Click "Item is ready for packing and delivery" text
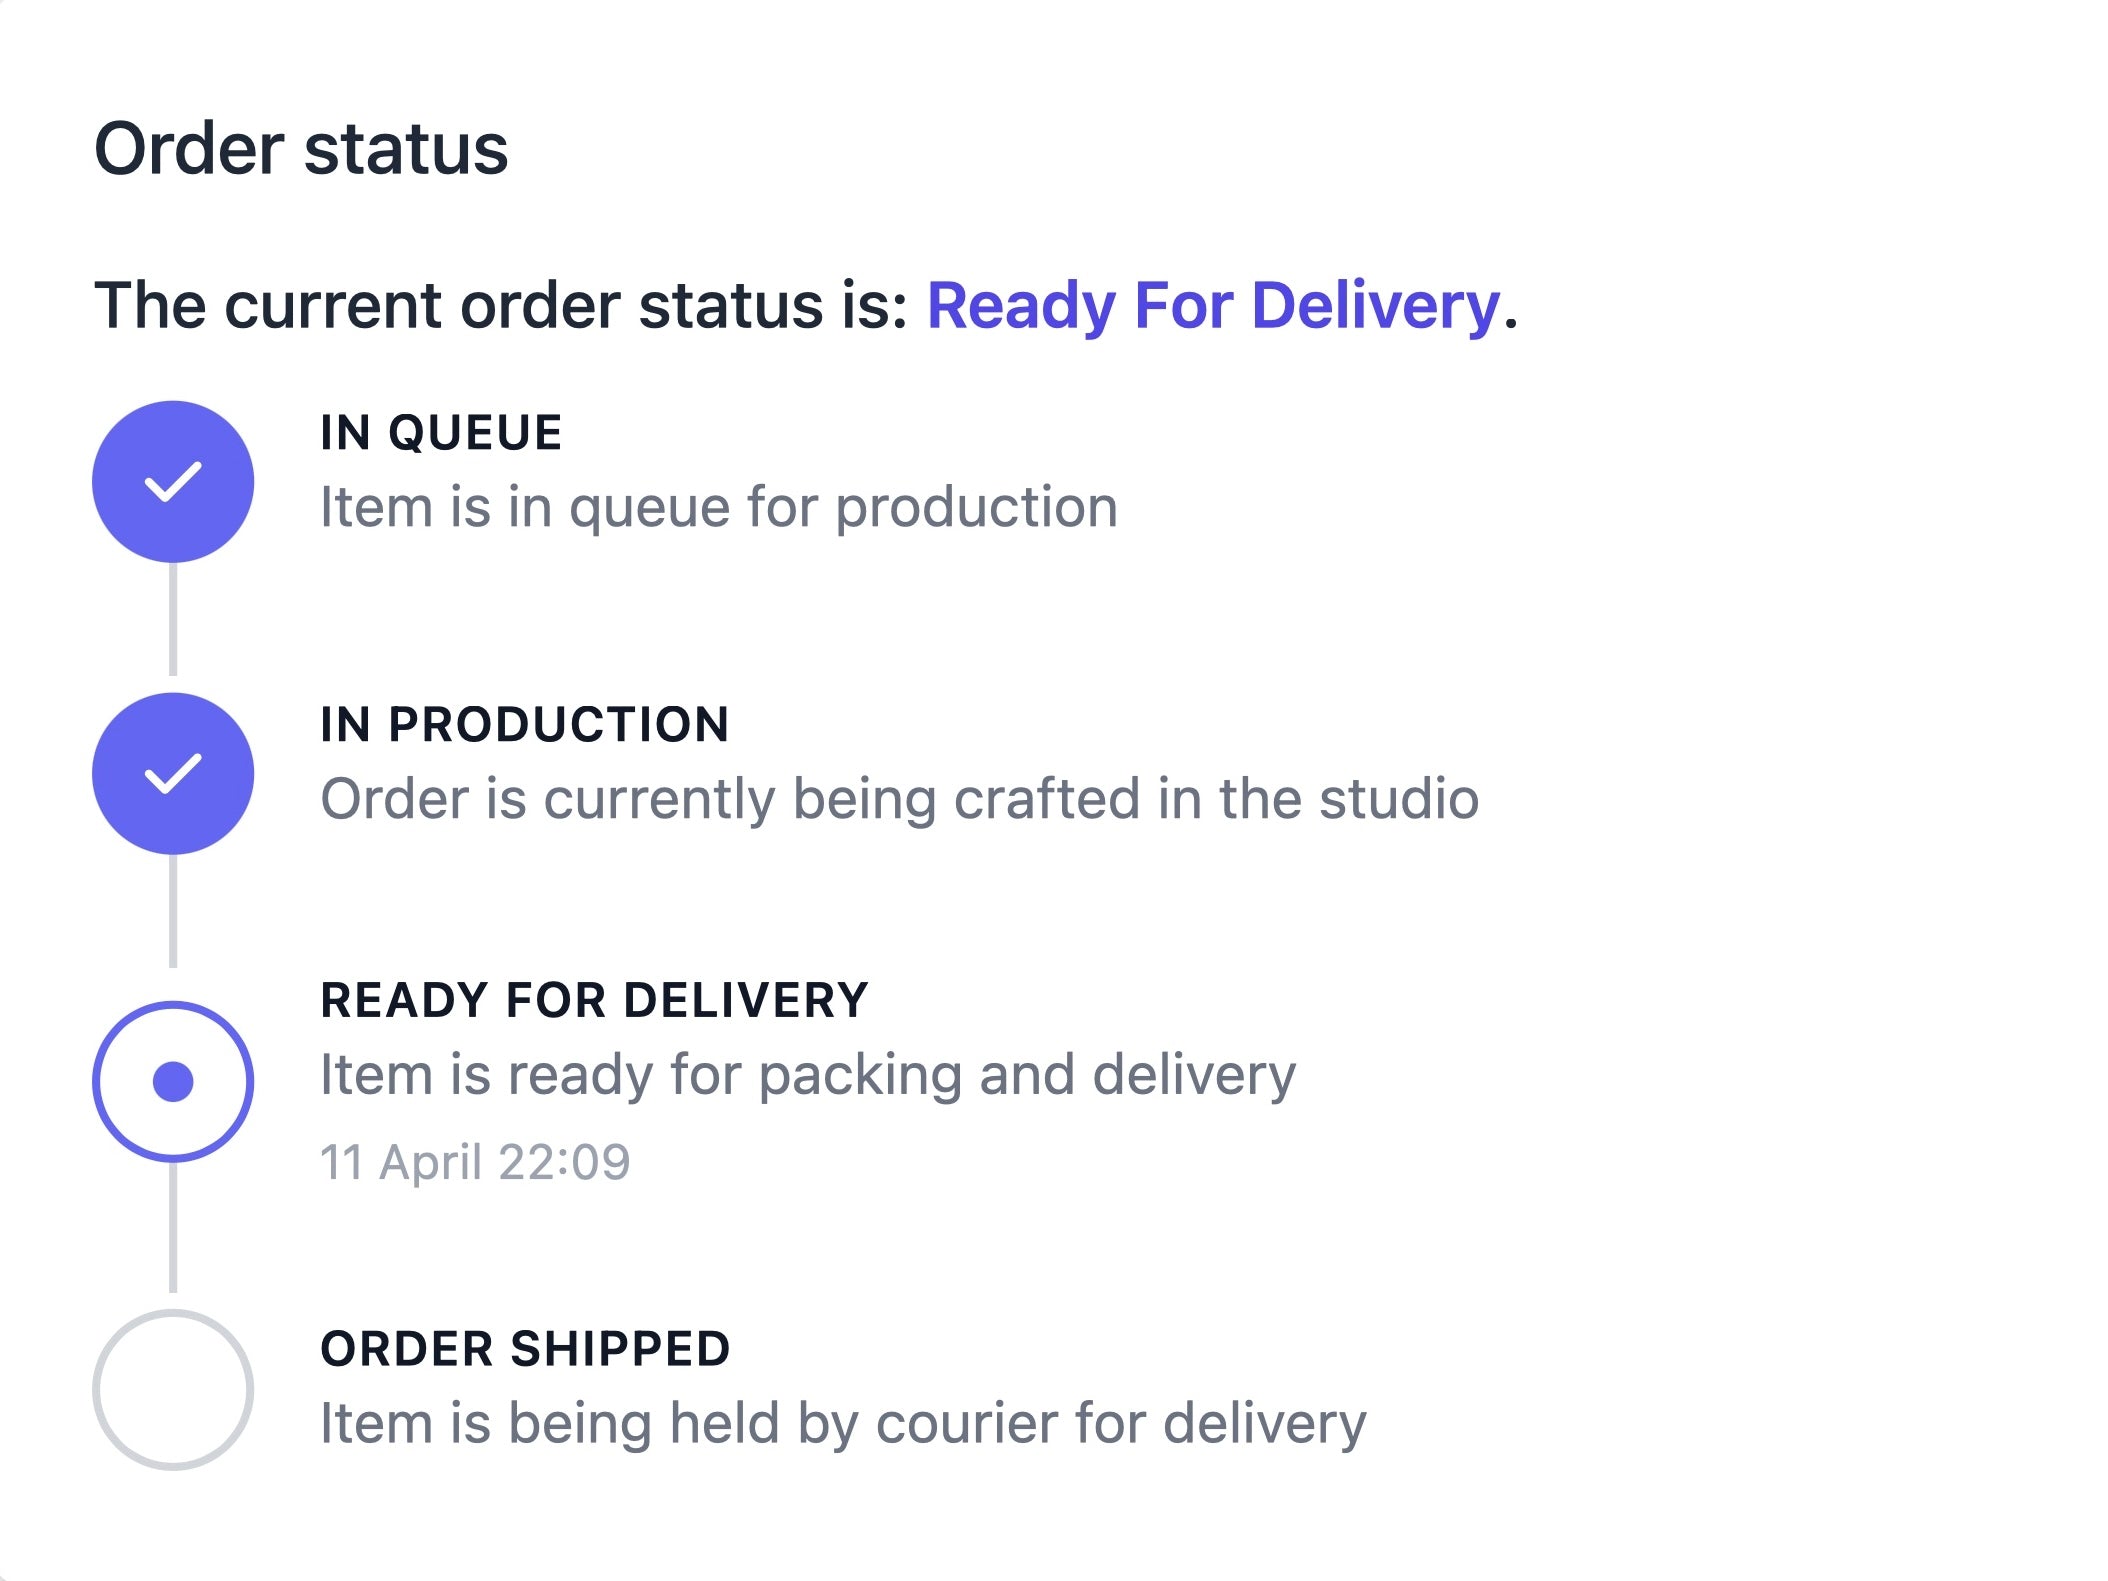The image size is (2108, 1581). coord(807,1075)
